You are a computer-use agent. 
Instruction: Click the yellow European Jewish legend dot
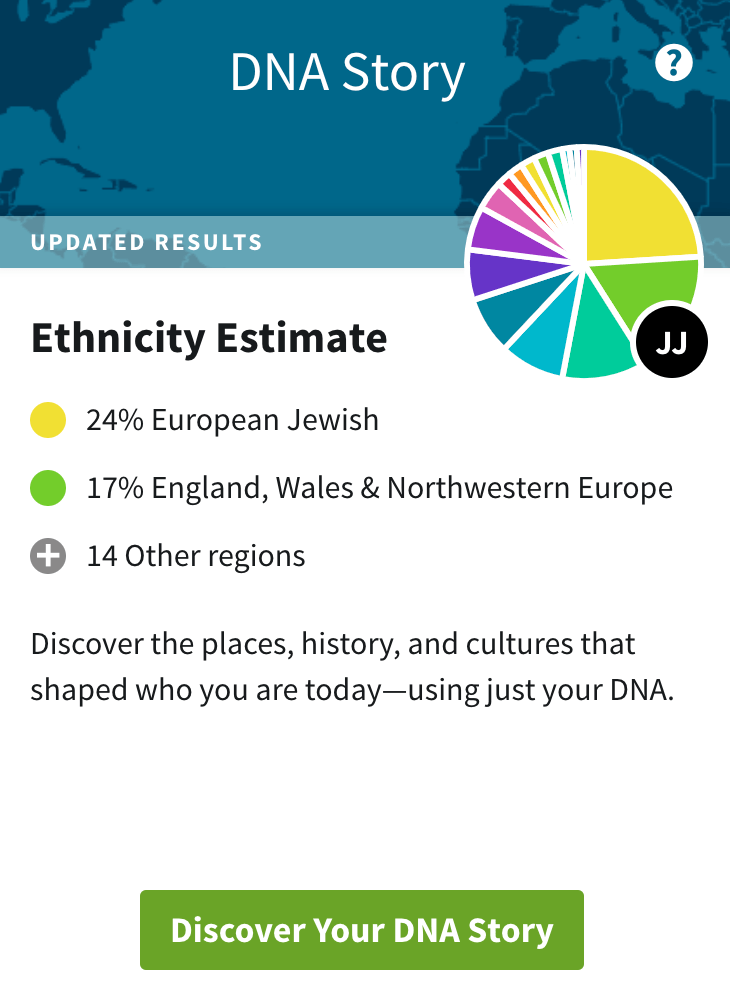tap(48, 420)
